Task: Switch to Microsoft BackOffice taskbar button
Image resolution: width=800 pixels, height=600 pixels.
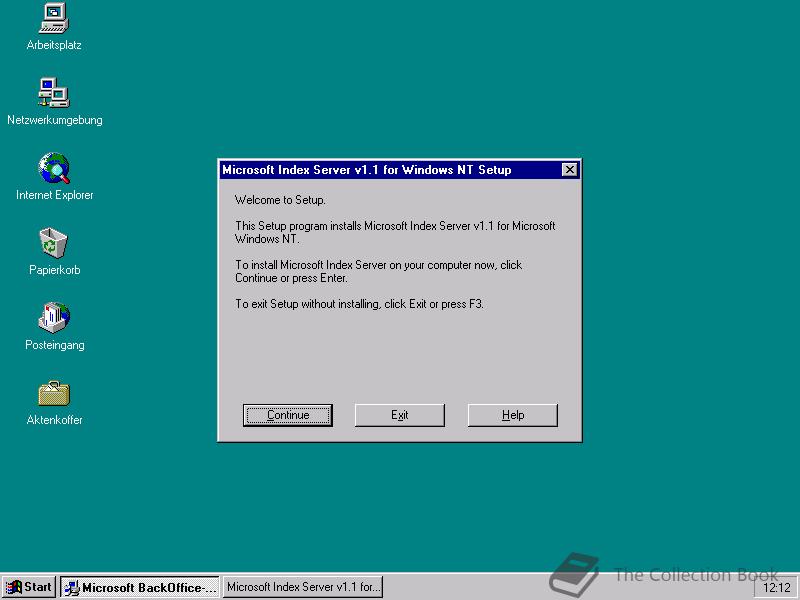Action: click(x=140, y=587)
